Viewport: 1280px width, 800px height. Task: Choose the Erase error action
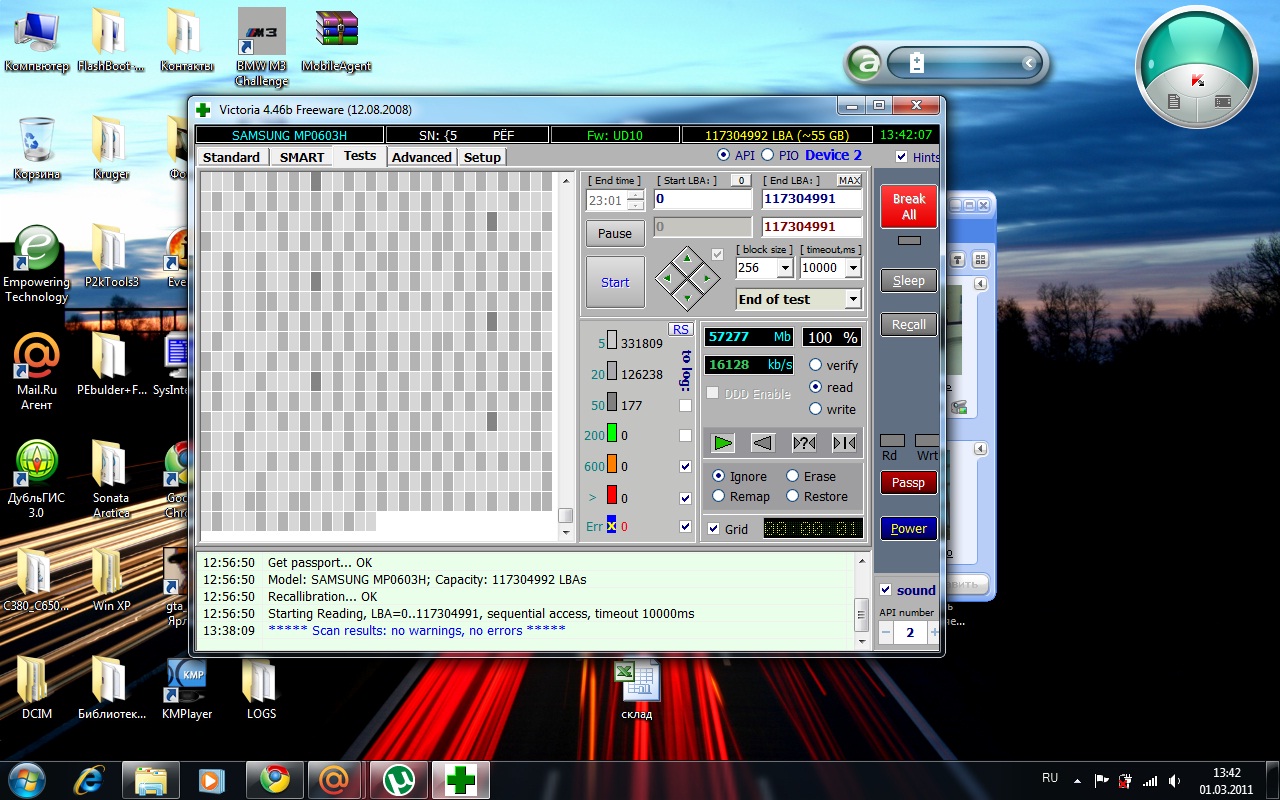(792, 476)
